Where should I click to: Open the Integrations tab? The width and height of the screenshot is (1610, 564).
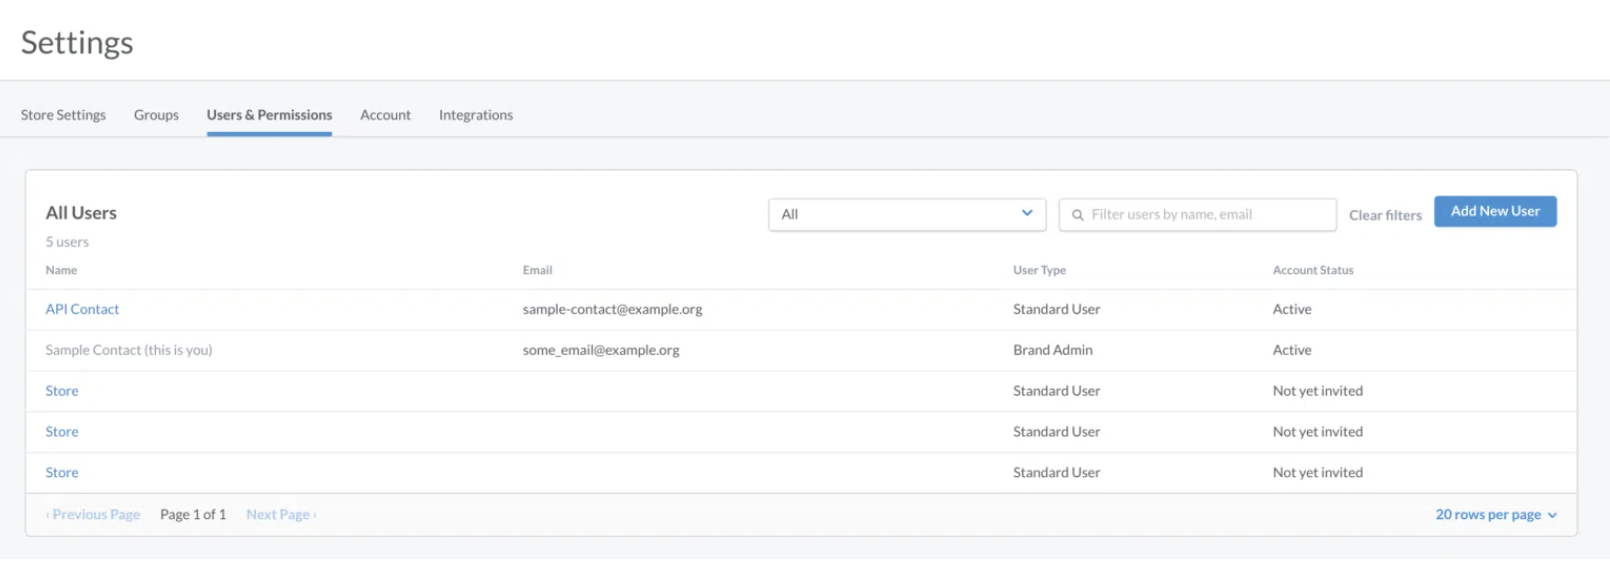(476, 115)
